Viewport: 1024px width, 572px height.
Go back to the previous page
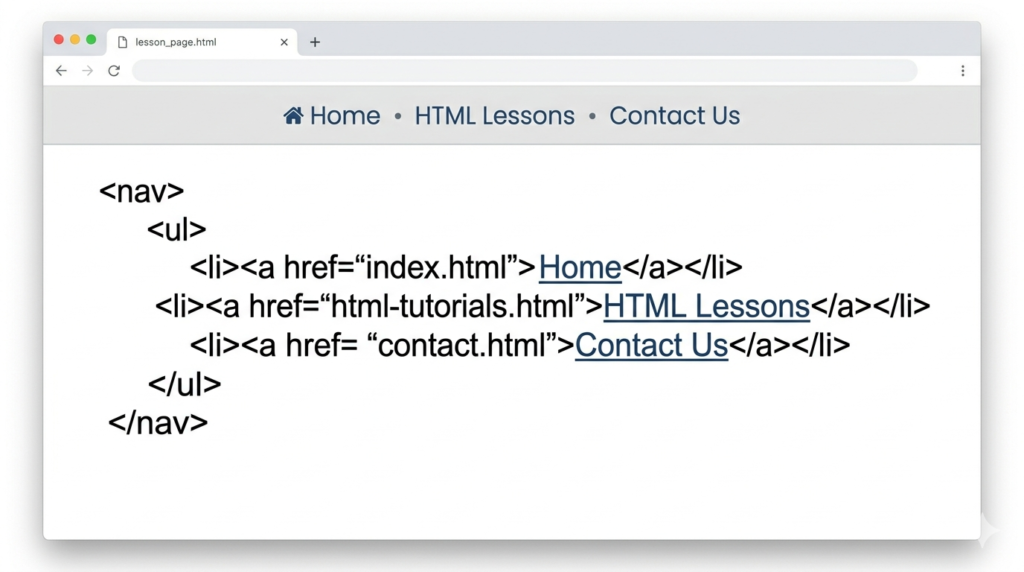[x=61, y=71]
